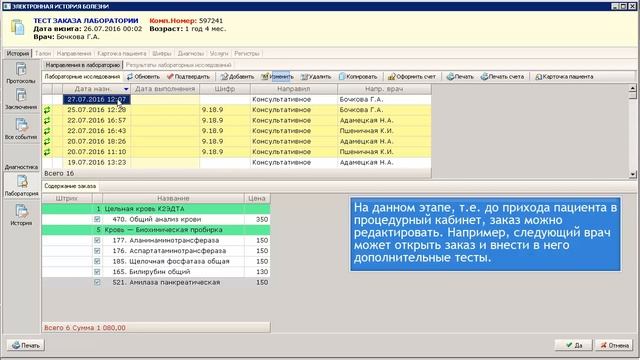
Task: Toggle checkbox for 521. Амилаза панкреатическая
Action: 97,282
